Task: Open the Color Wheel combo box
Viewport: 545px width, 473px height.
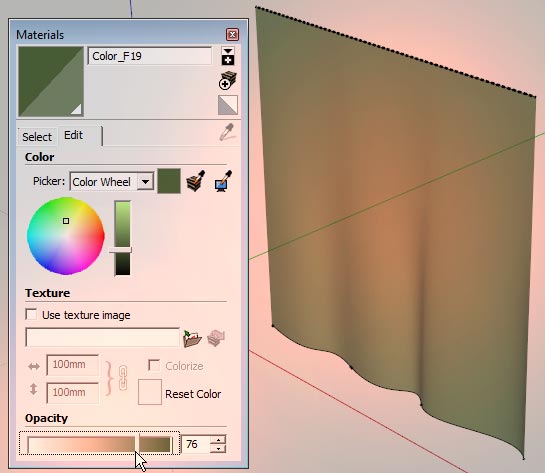Action: (112, 181)
